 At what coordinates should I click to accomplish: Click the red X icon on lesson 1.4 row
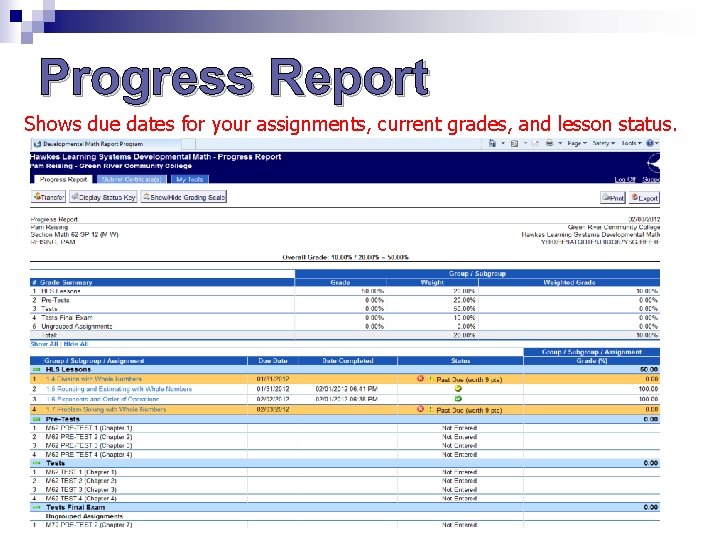[420, 379]
